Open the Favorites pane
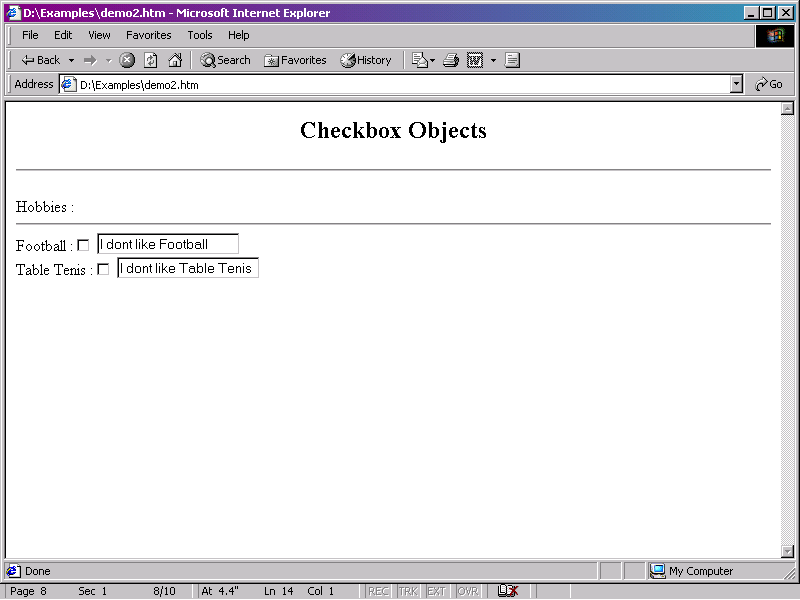The width and height of the screenshot is (800, 600). tap(295, 60)
